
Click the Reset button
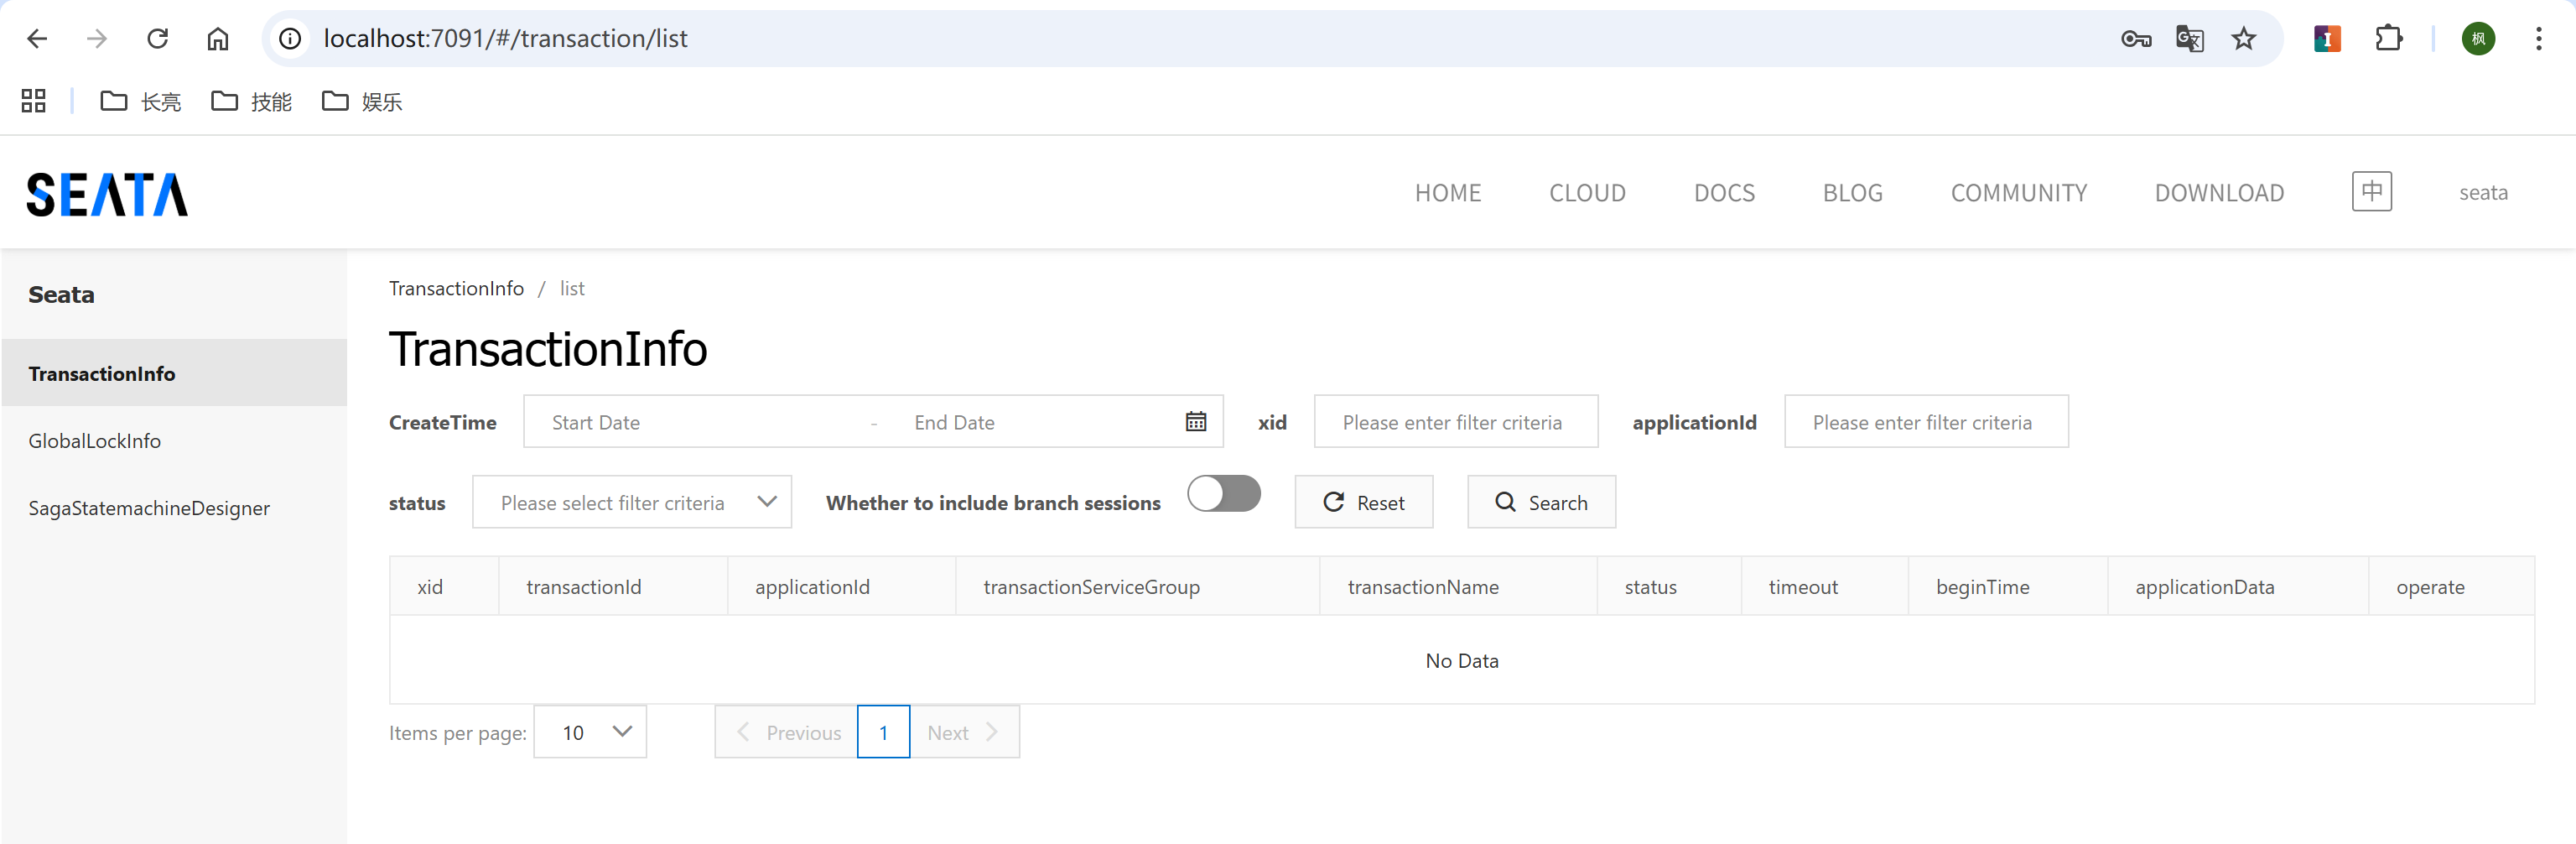click(1363, 502)
